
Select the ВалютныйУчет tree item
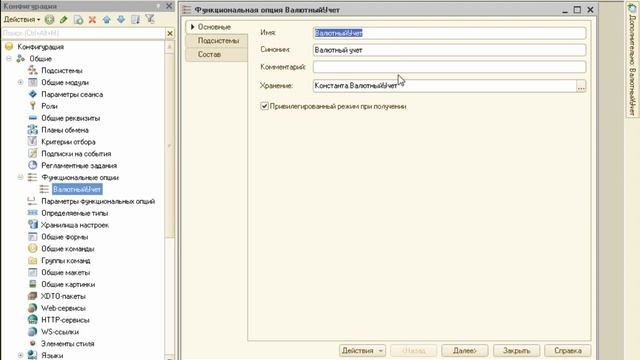coord(77,189)
